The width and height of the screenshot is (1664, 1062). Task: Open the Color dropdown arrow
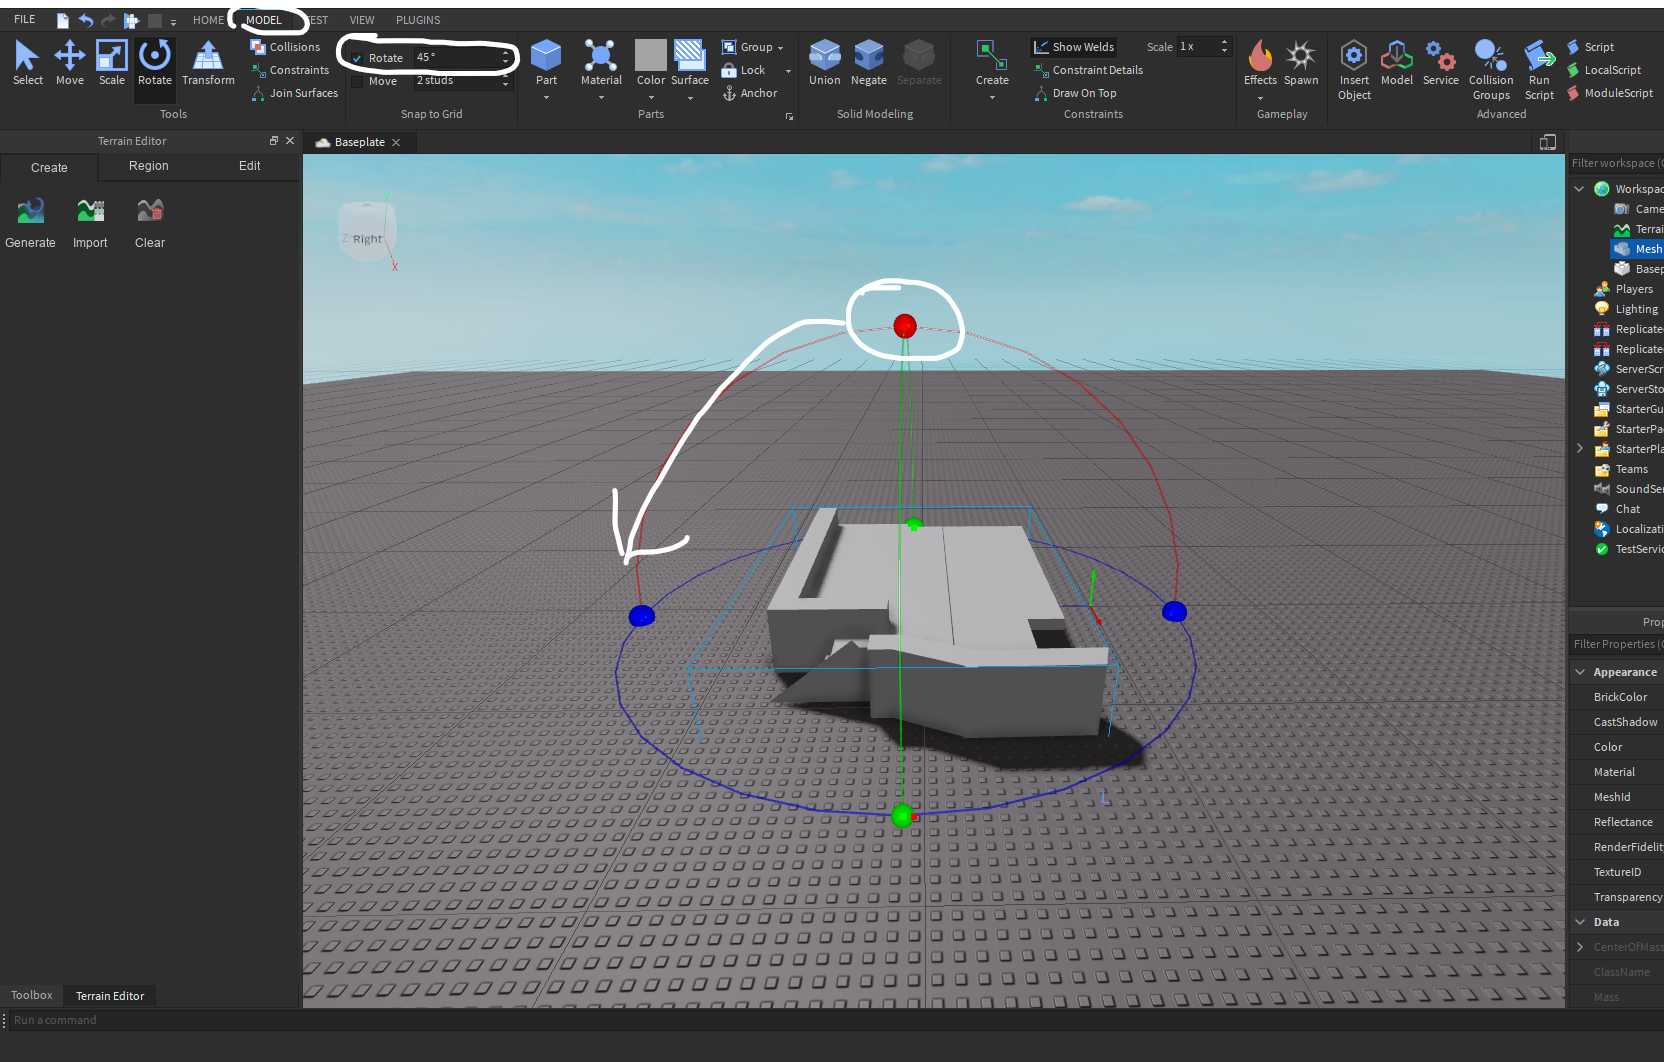651,98
